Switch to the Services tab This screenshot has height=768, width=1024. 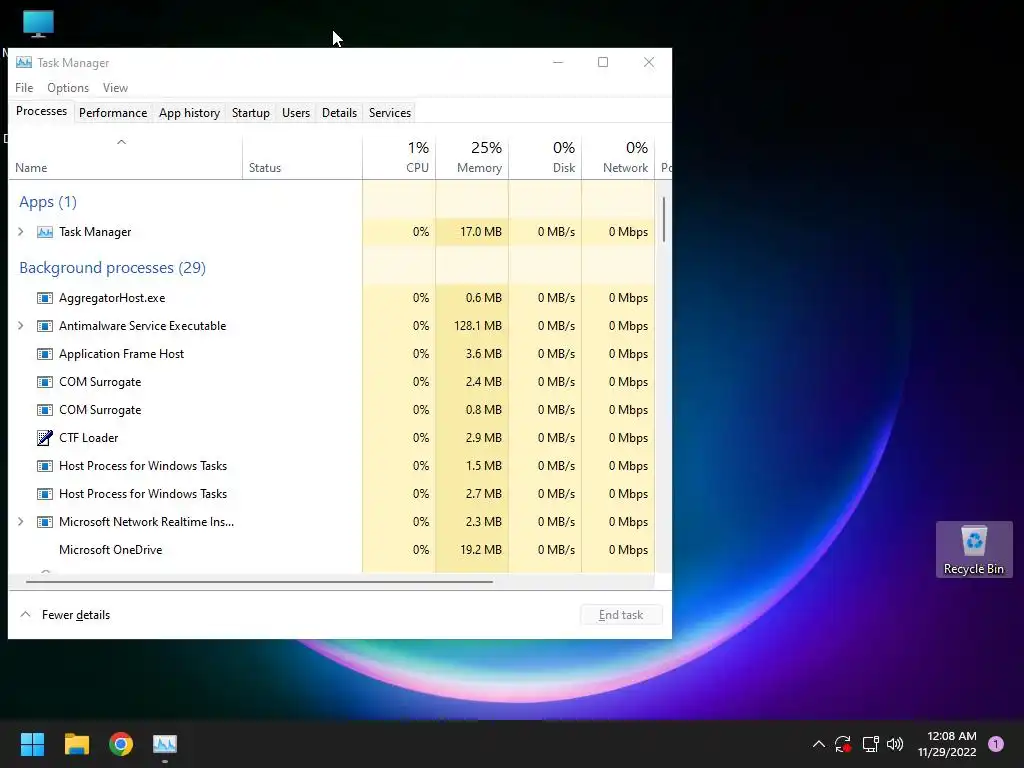(390, 113)
